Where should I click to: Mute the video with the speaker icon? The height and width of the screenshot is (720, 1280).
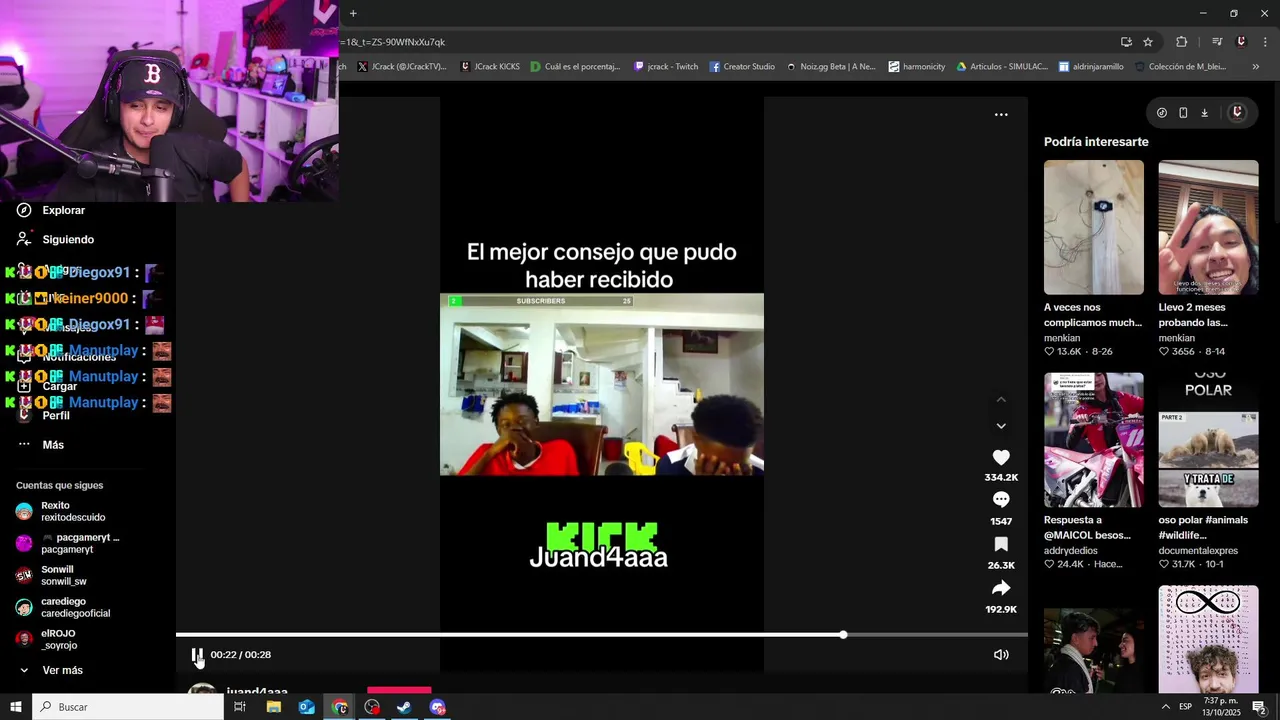coord(1001,655)
